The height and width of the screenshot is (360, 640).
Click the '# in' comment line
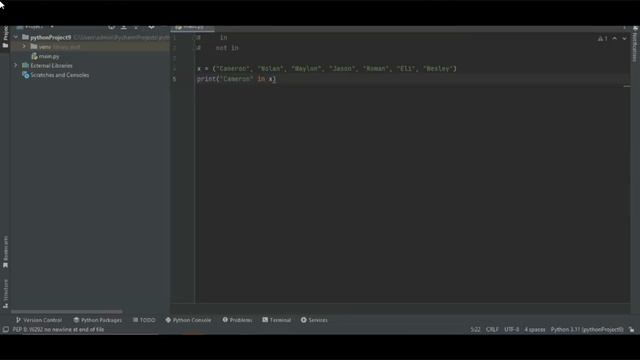tap(212, 38)
